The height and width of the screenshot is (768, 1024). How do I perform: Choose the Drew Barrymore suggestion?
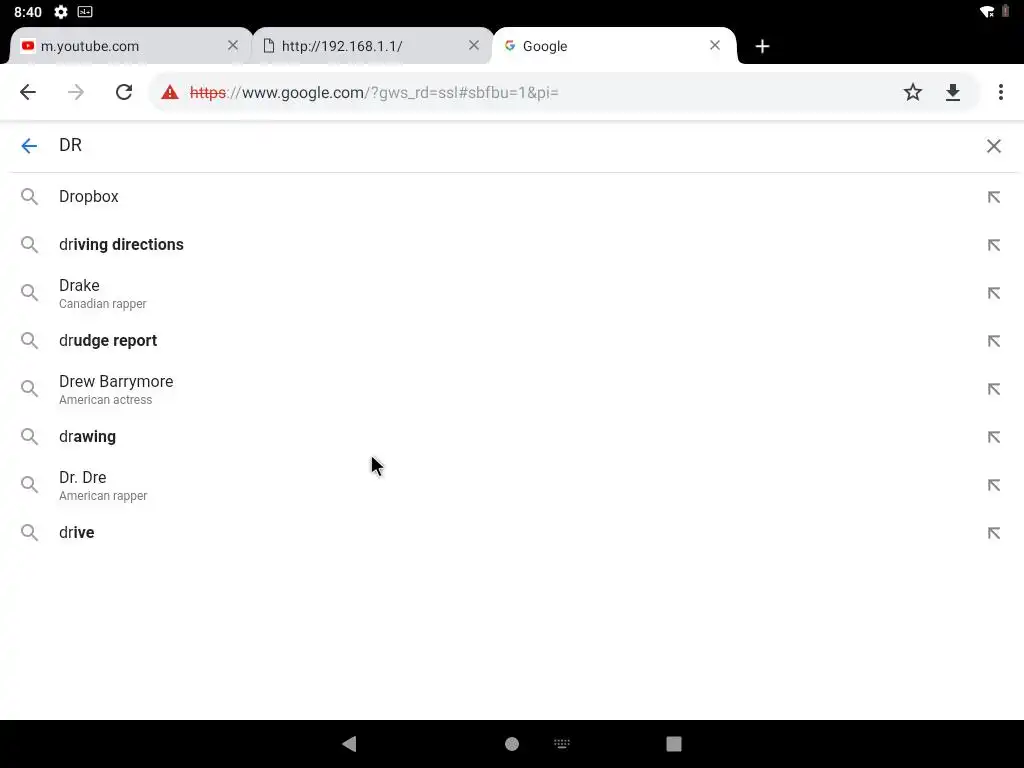coord(512,389)
